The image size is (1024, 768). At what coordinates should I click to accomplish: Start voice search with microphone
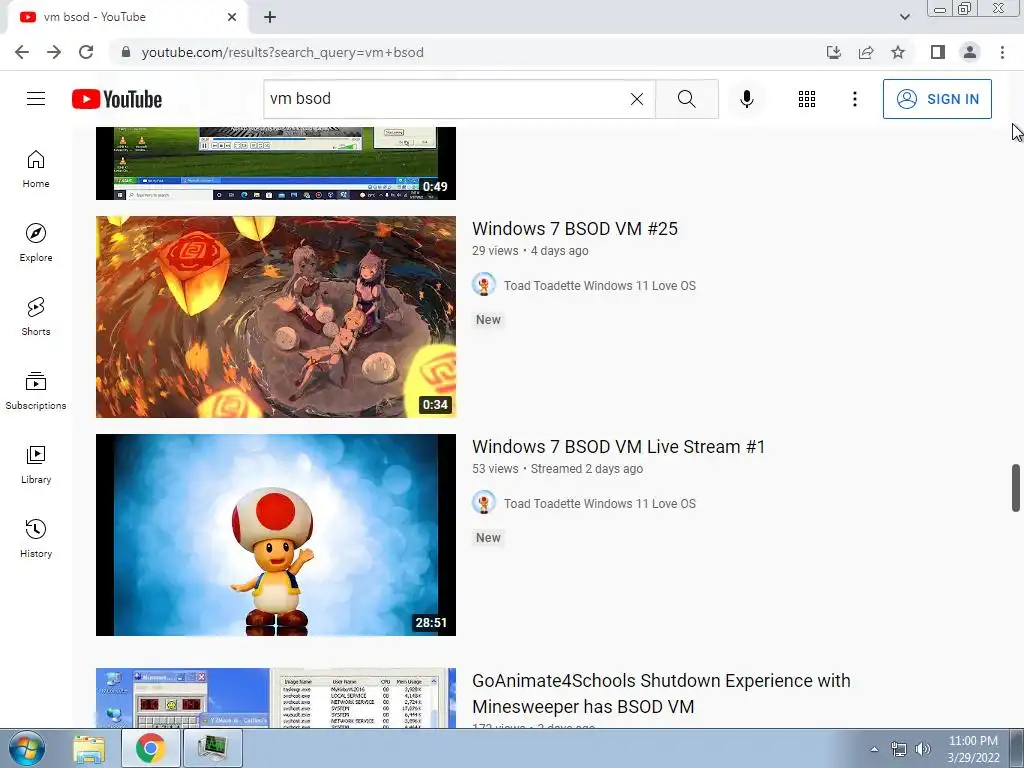[x=746, y=99]
